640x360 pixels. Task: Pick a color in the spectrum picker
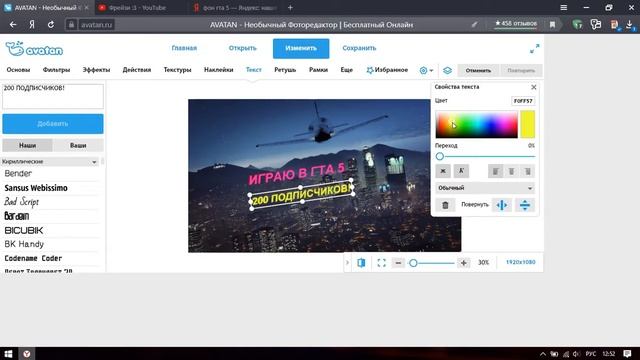point(476,124)
